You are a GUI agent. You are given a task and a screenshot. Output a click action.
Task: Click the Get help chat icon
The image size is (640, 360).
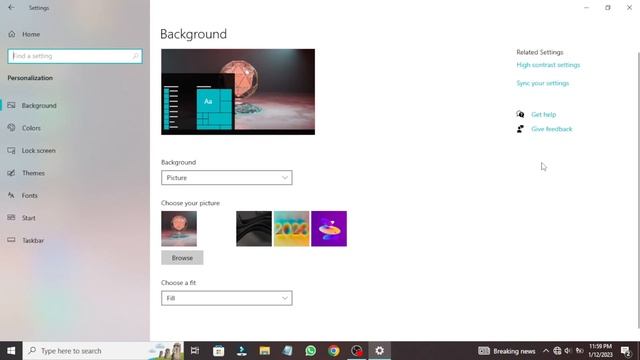click(x=520, y=114)
